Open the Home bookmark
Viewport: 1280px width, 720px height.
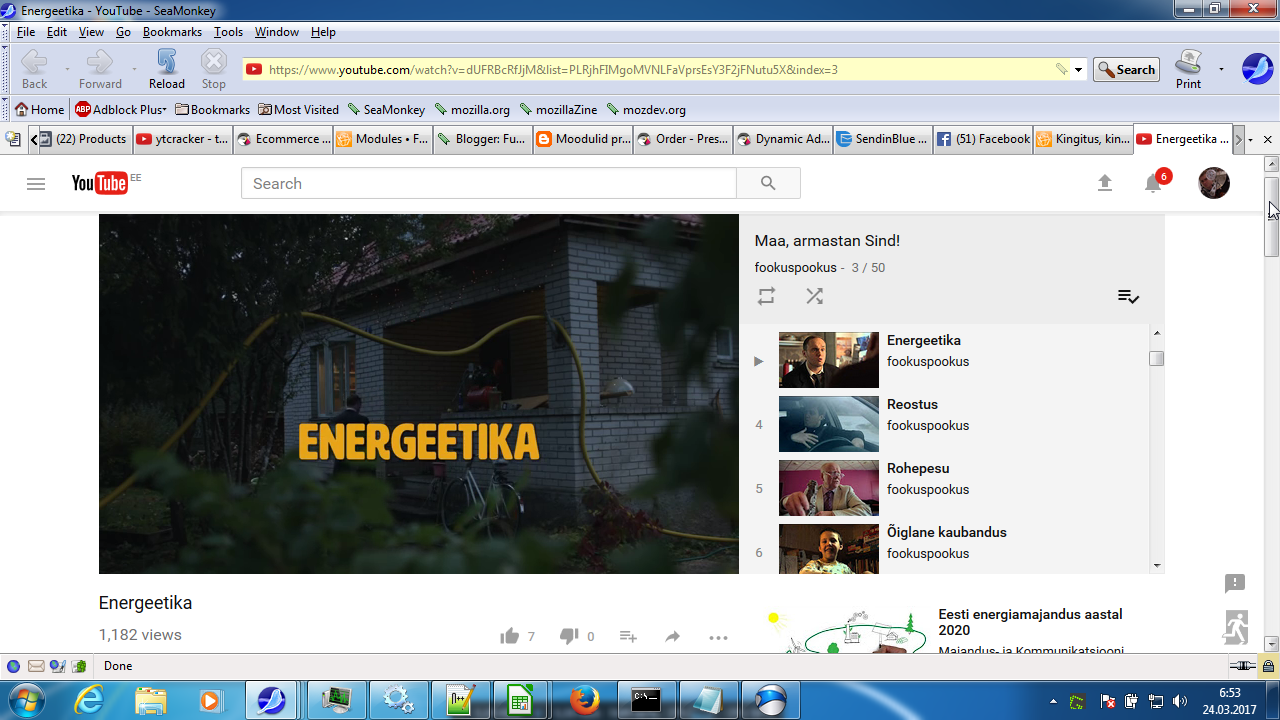click(x=40, y=110)
